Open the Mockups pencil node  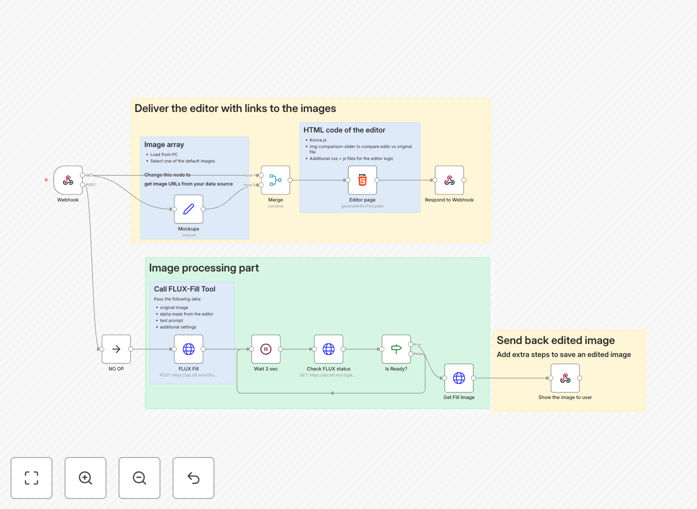pyautogui.click(x=188, y=209)
